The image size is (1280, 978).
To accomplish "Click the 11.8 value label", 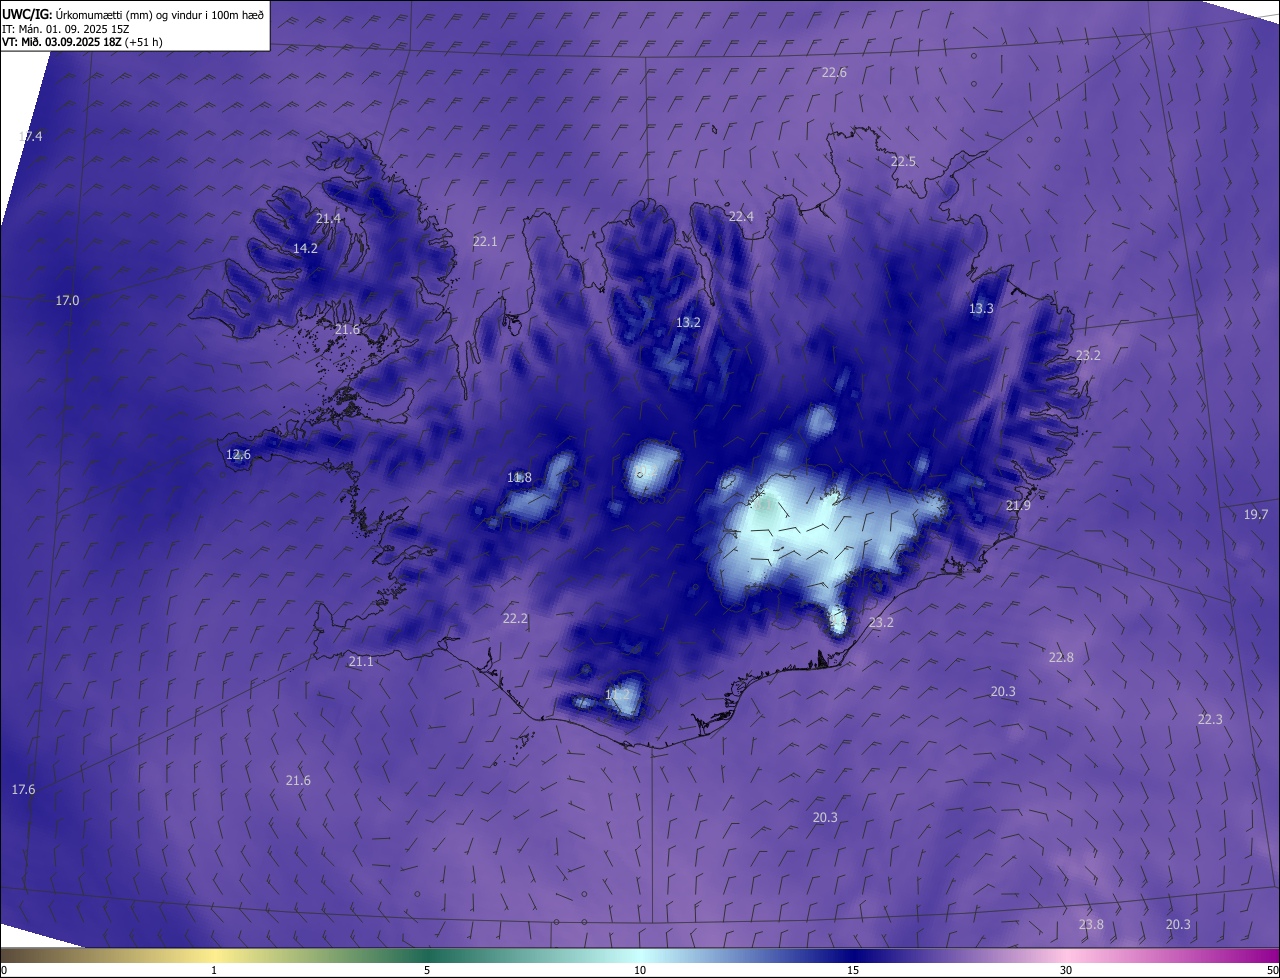I will click(x=519, y=477).
